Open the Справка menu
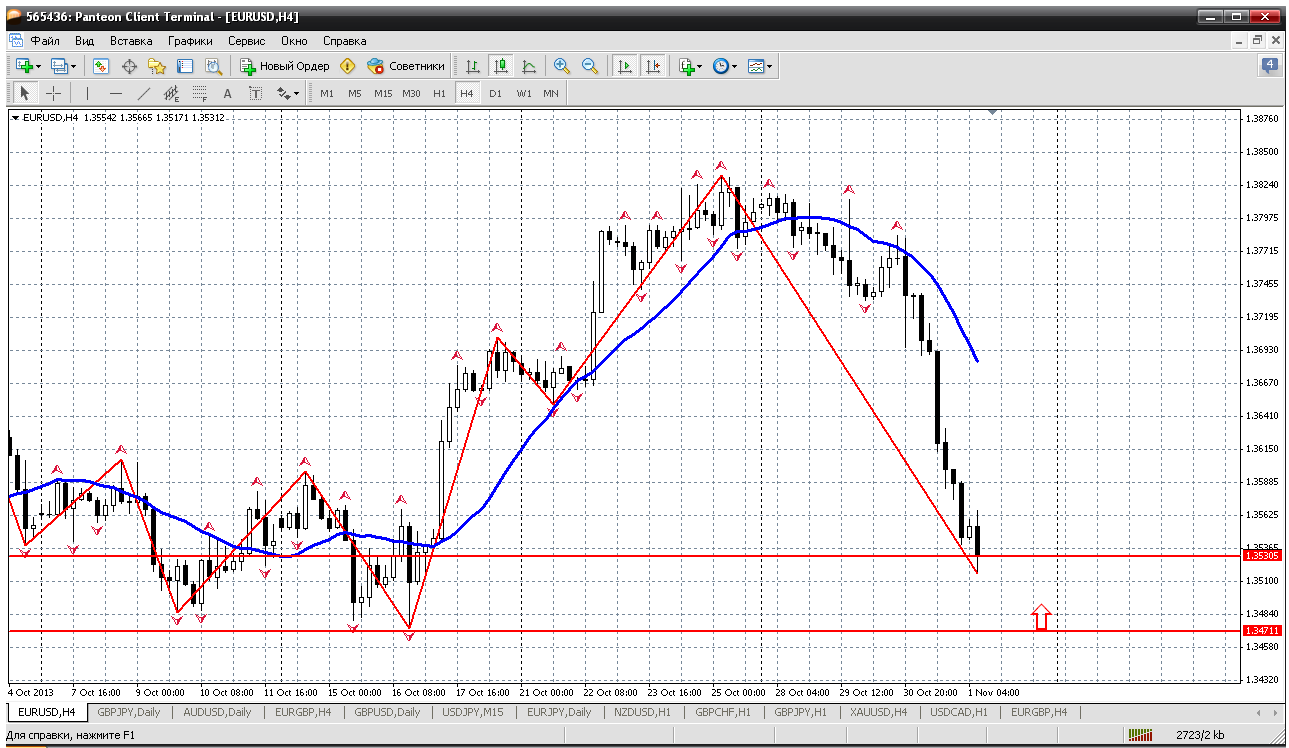The height and width of the screenshot is (748, 1289). tap(344, 41)
